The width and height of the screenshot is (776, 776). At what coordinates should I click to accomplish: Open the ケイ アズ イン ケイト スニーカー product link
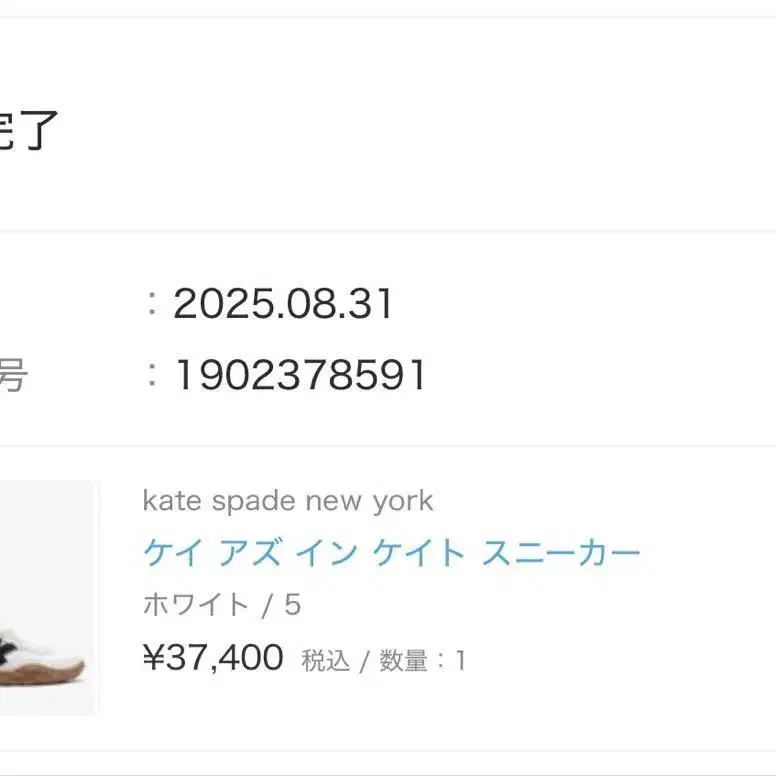391,553
